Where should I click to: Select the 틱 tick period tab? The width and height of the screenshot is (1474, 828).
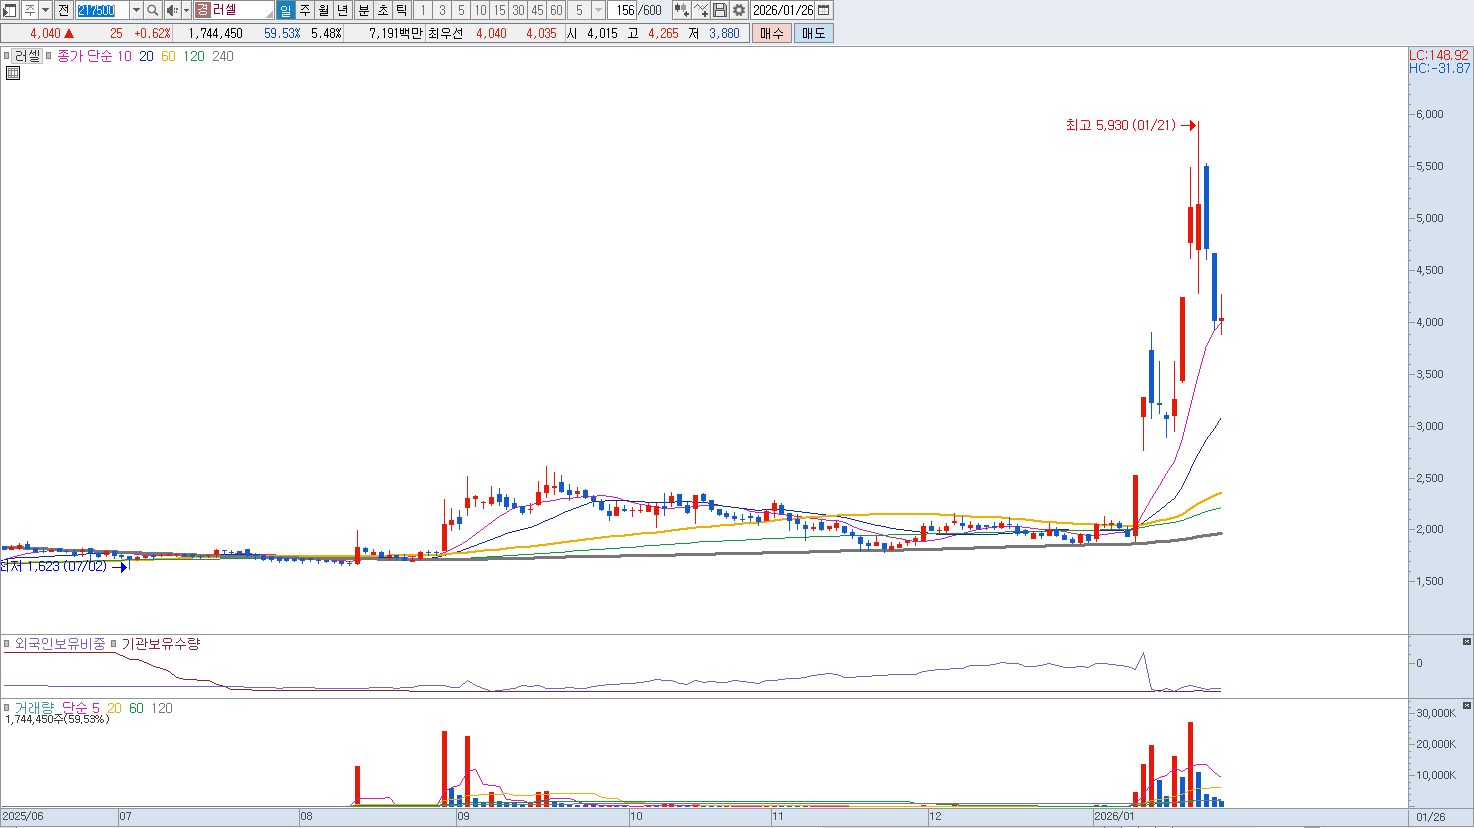401,10
